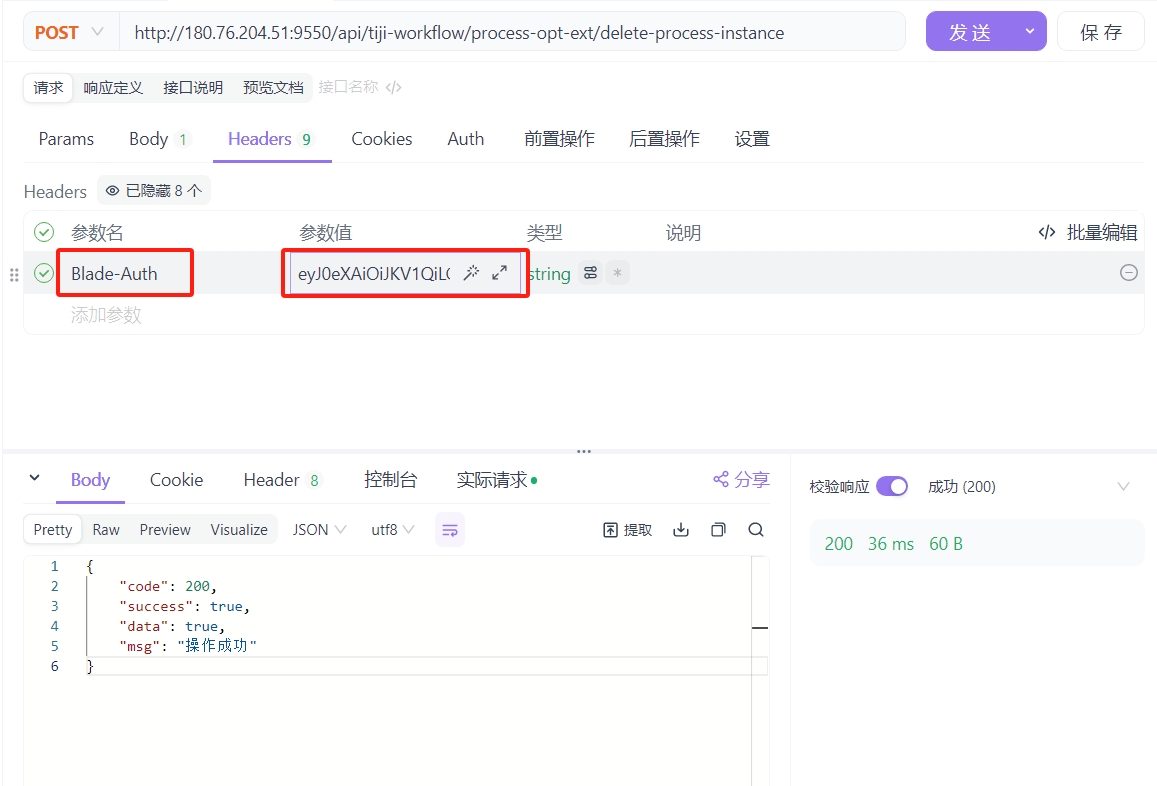
Task: Select the Headers 9 tab
Action: pos(272,139)
